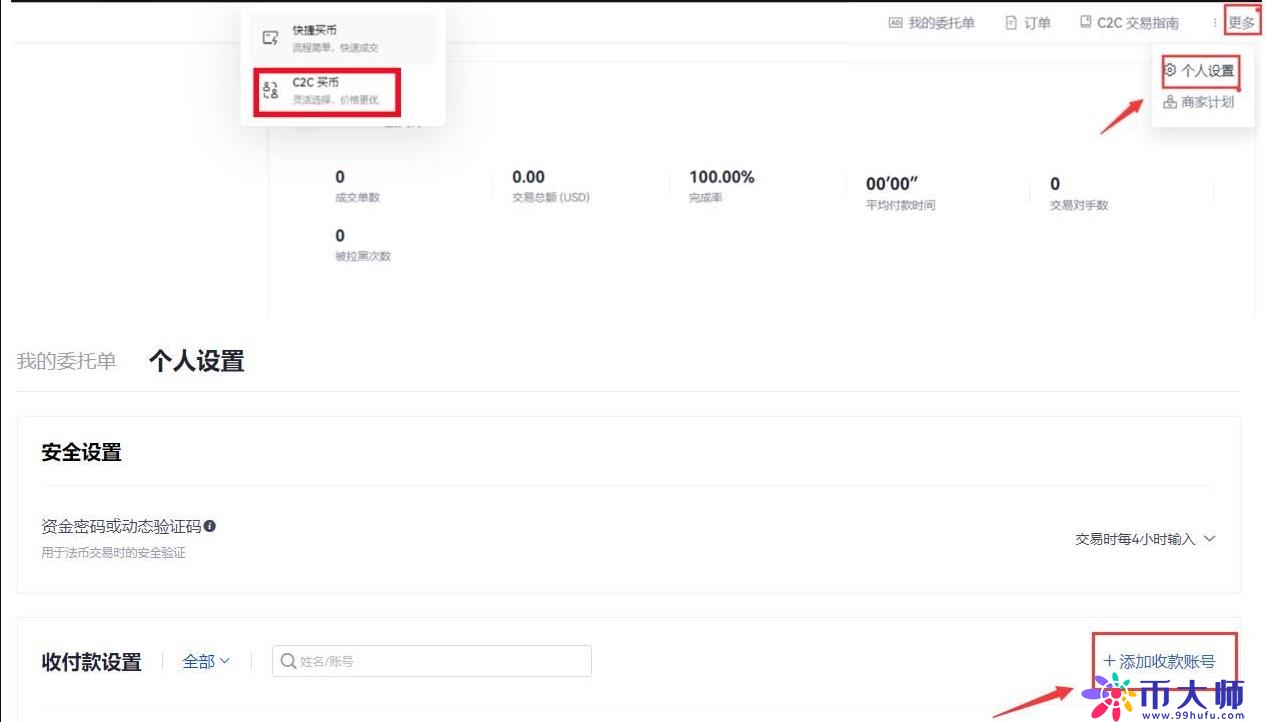Click the 币大师 flower logo
Screen dimensions: 1268x722
1108,692
